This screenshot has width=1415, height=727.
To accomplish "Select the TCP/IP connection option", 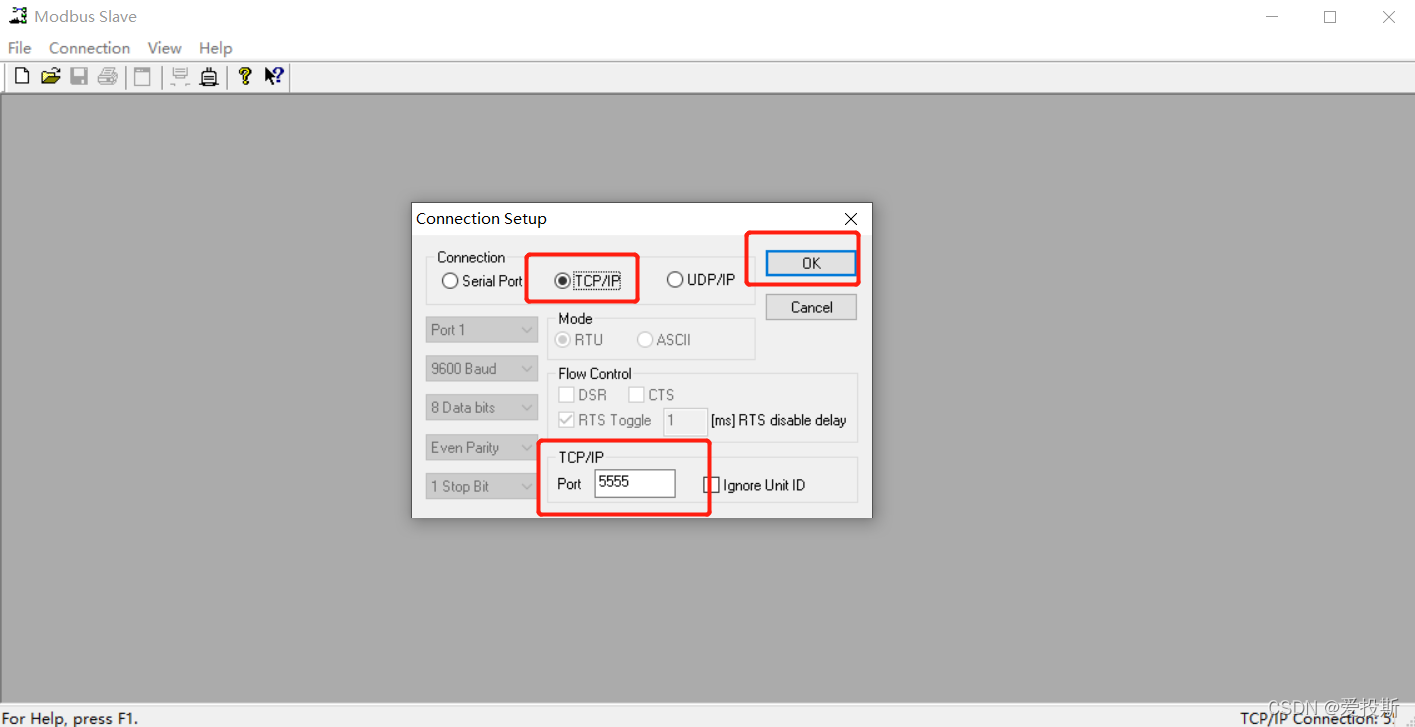I will (x=588, y=281).
